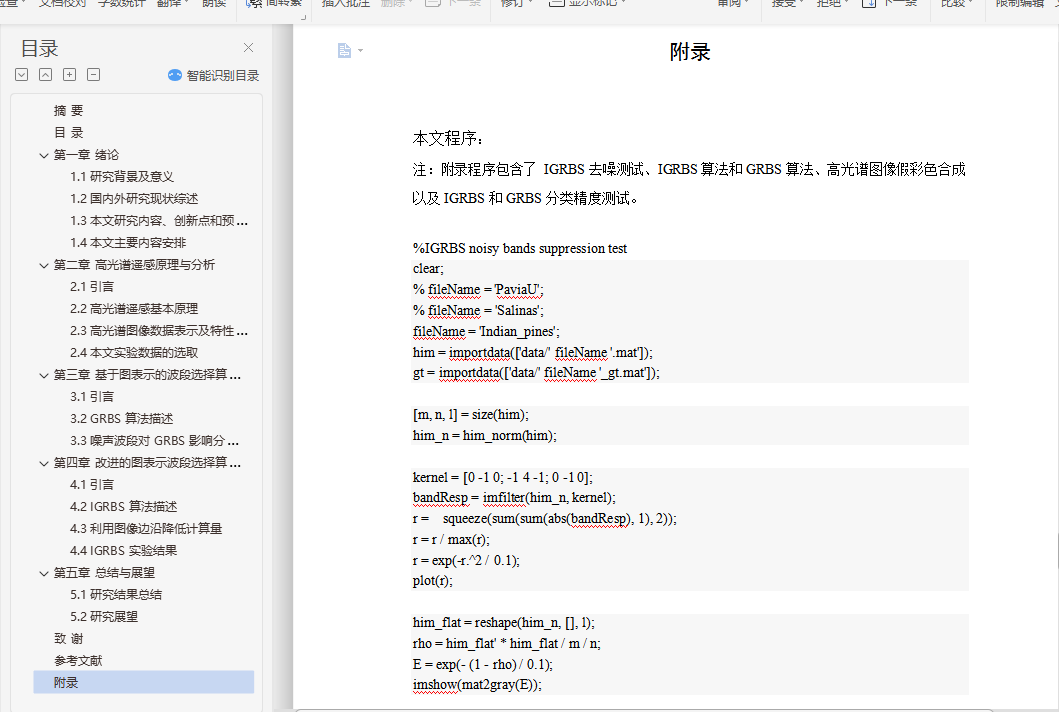Click the minus box icon in 目录 toolbar
This screenshot has width=1059, height=712.
click(94, 74)
